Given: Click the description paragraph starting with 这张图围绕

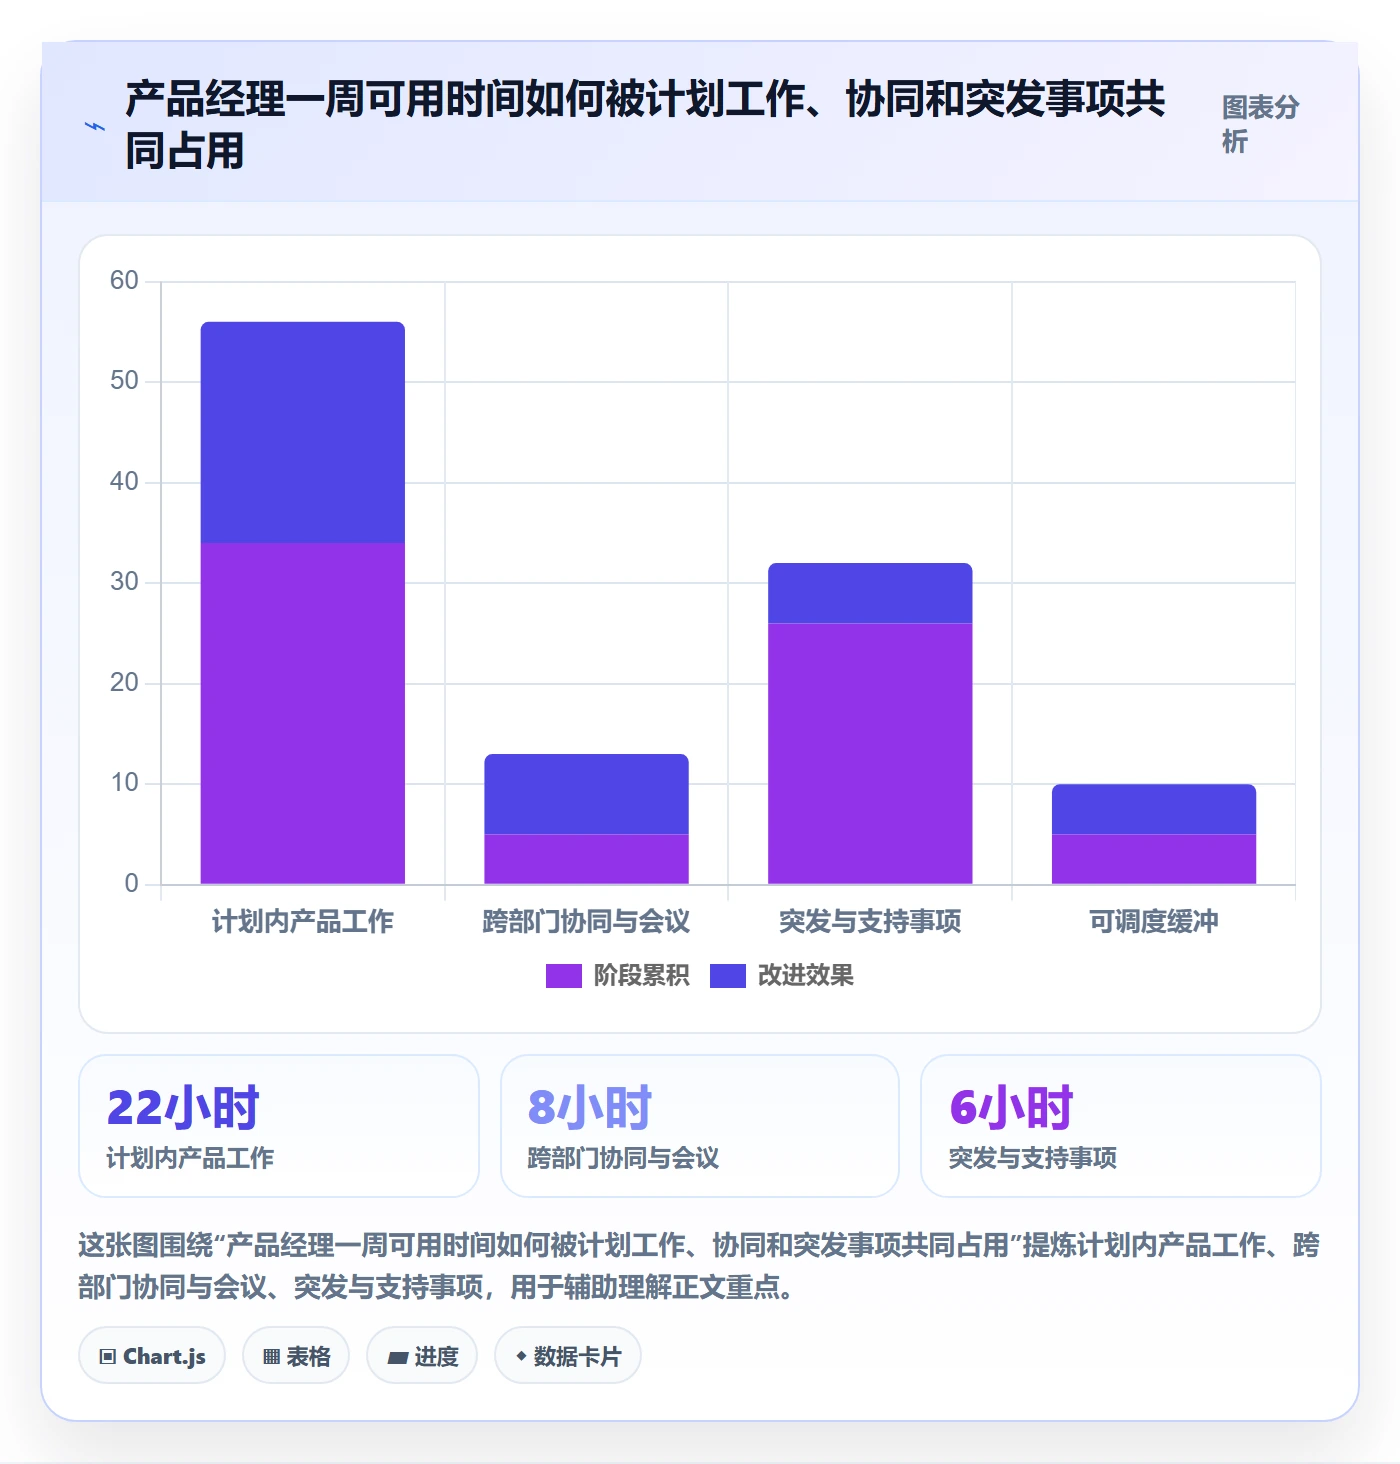Looking at the screenshot, I should coord(699,1266).
